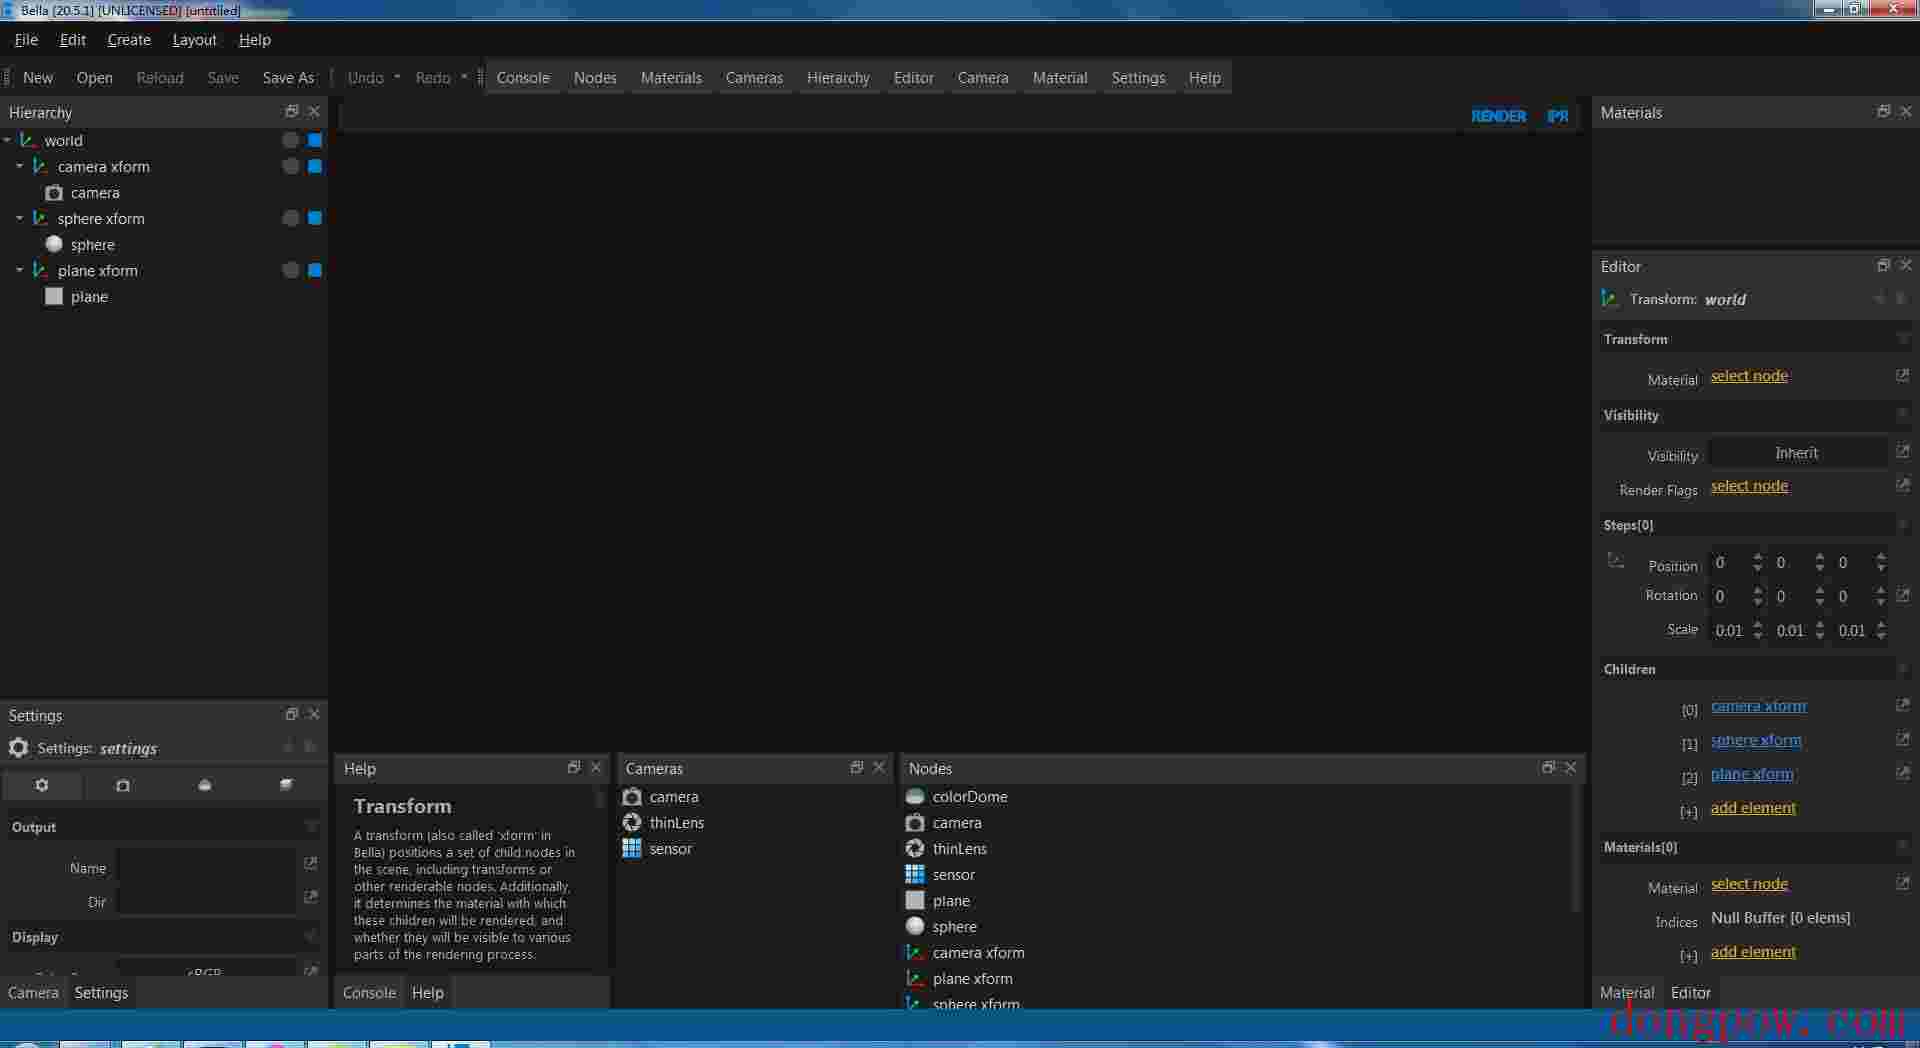Viewport: 1920px width, 1048px height.
Task: Click the Output Name input field
Action: [x=206, y=864]
